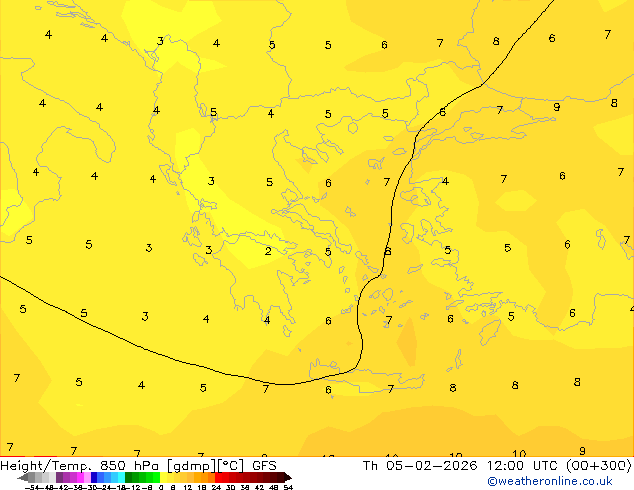
Task: Click the '(00+300)' forecast offset text
Action: (x=600, y=466)
